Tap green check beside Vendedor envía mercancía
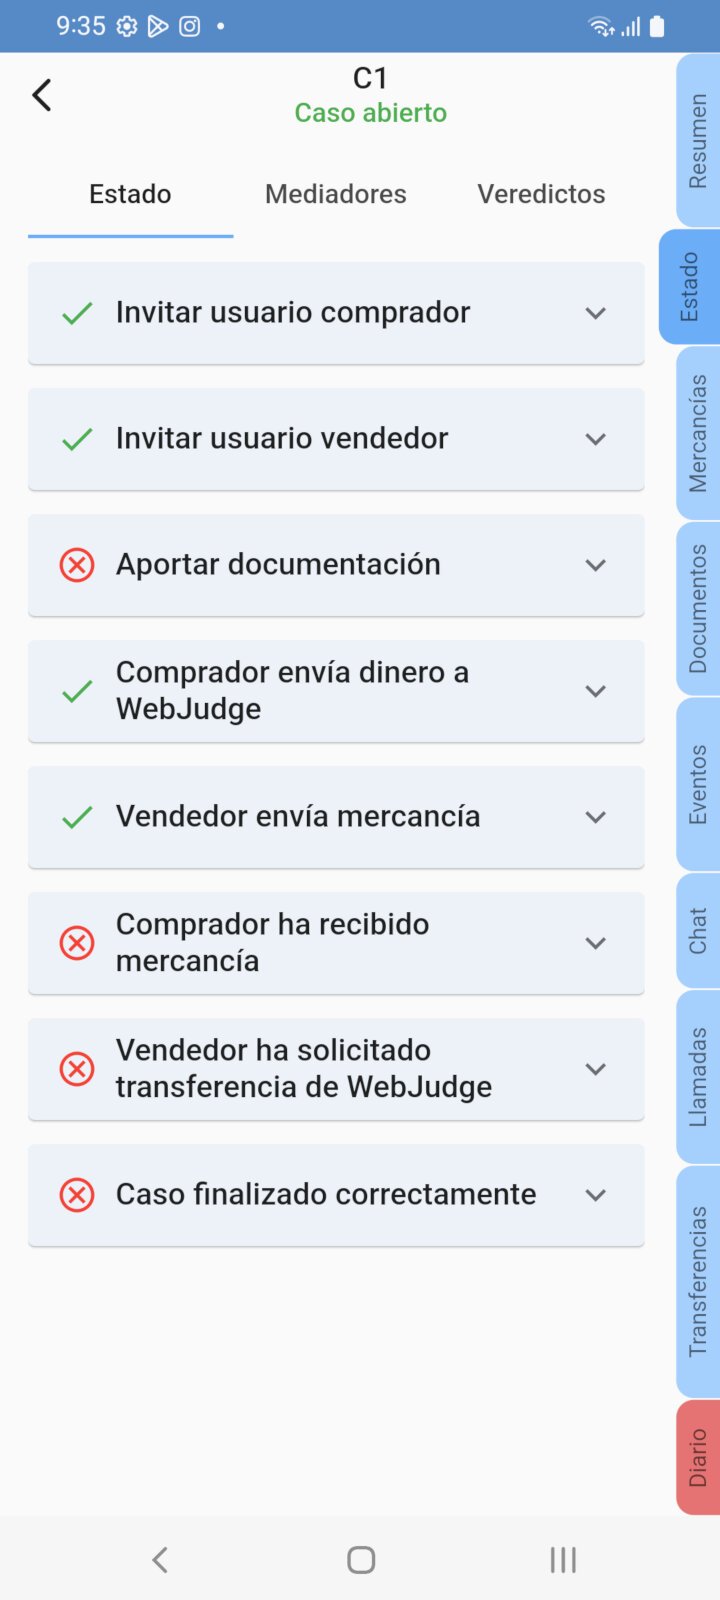Image resolution: width=720 pixels, height=1600 pixels. click(77, 817)
